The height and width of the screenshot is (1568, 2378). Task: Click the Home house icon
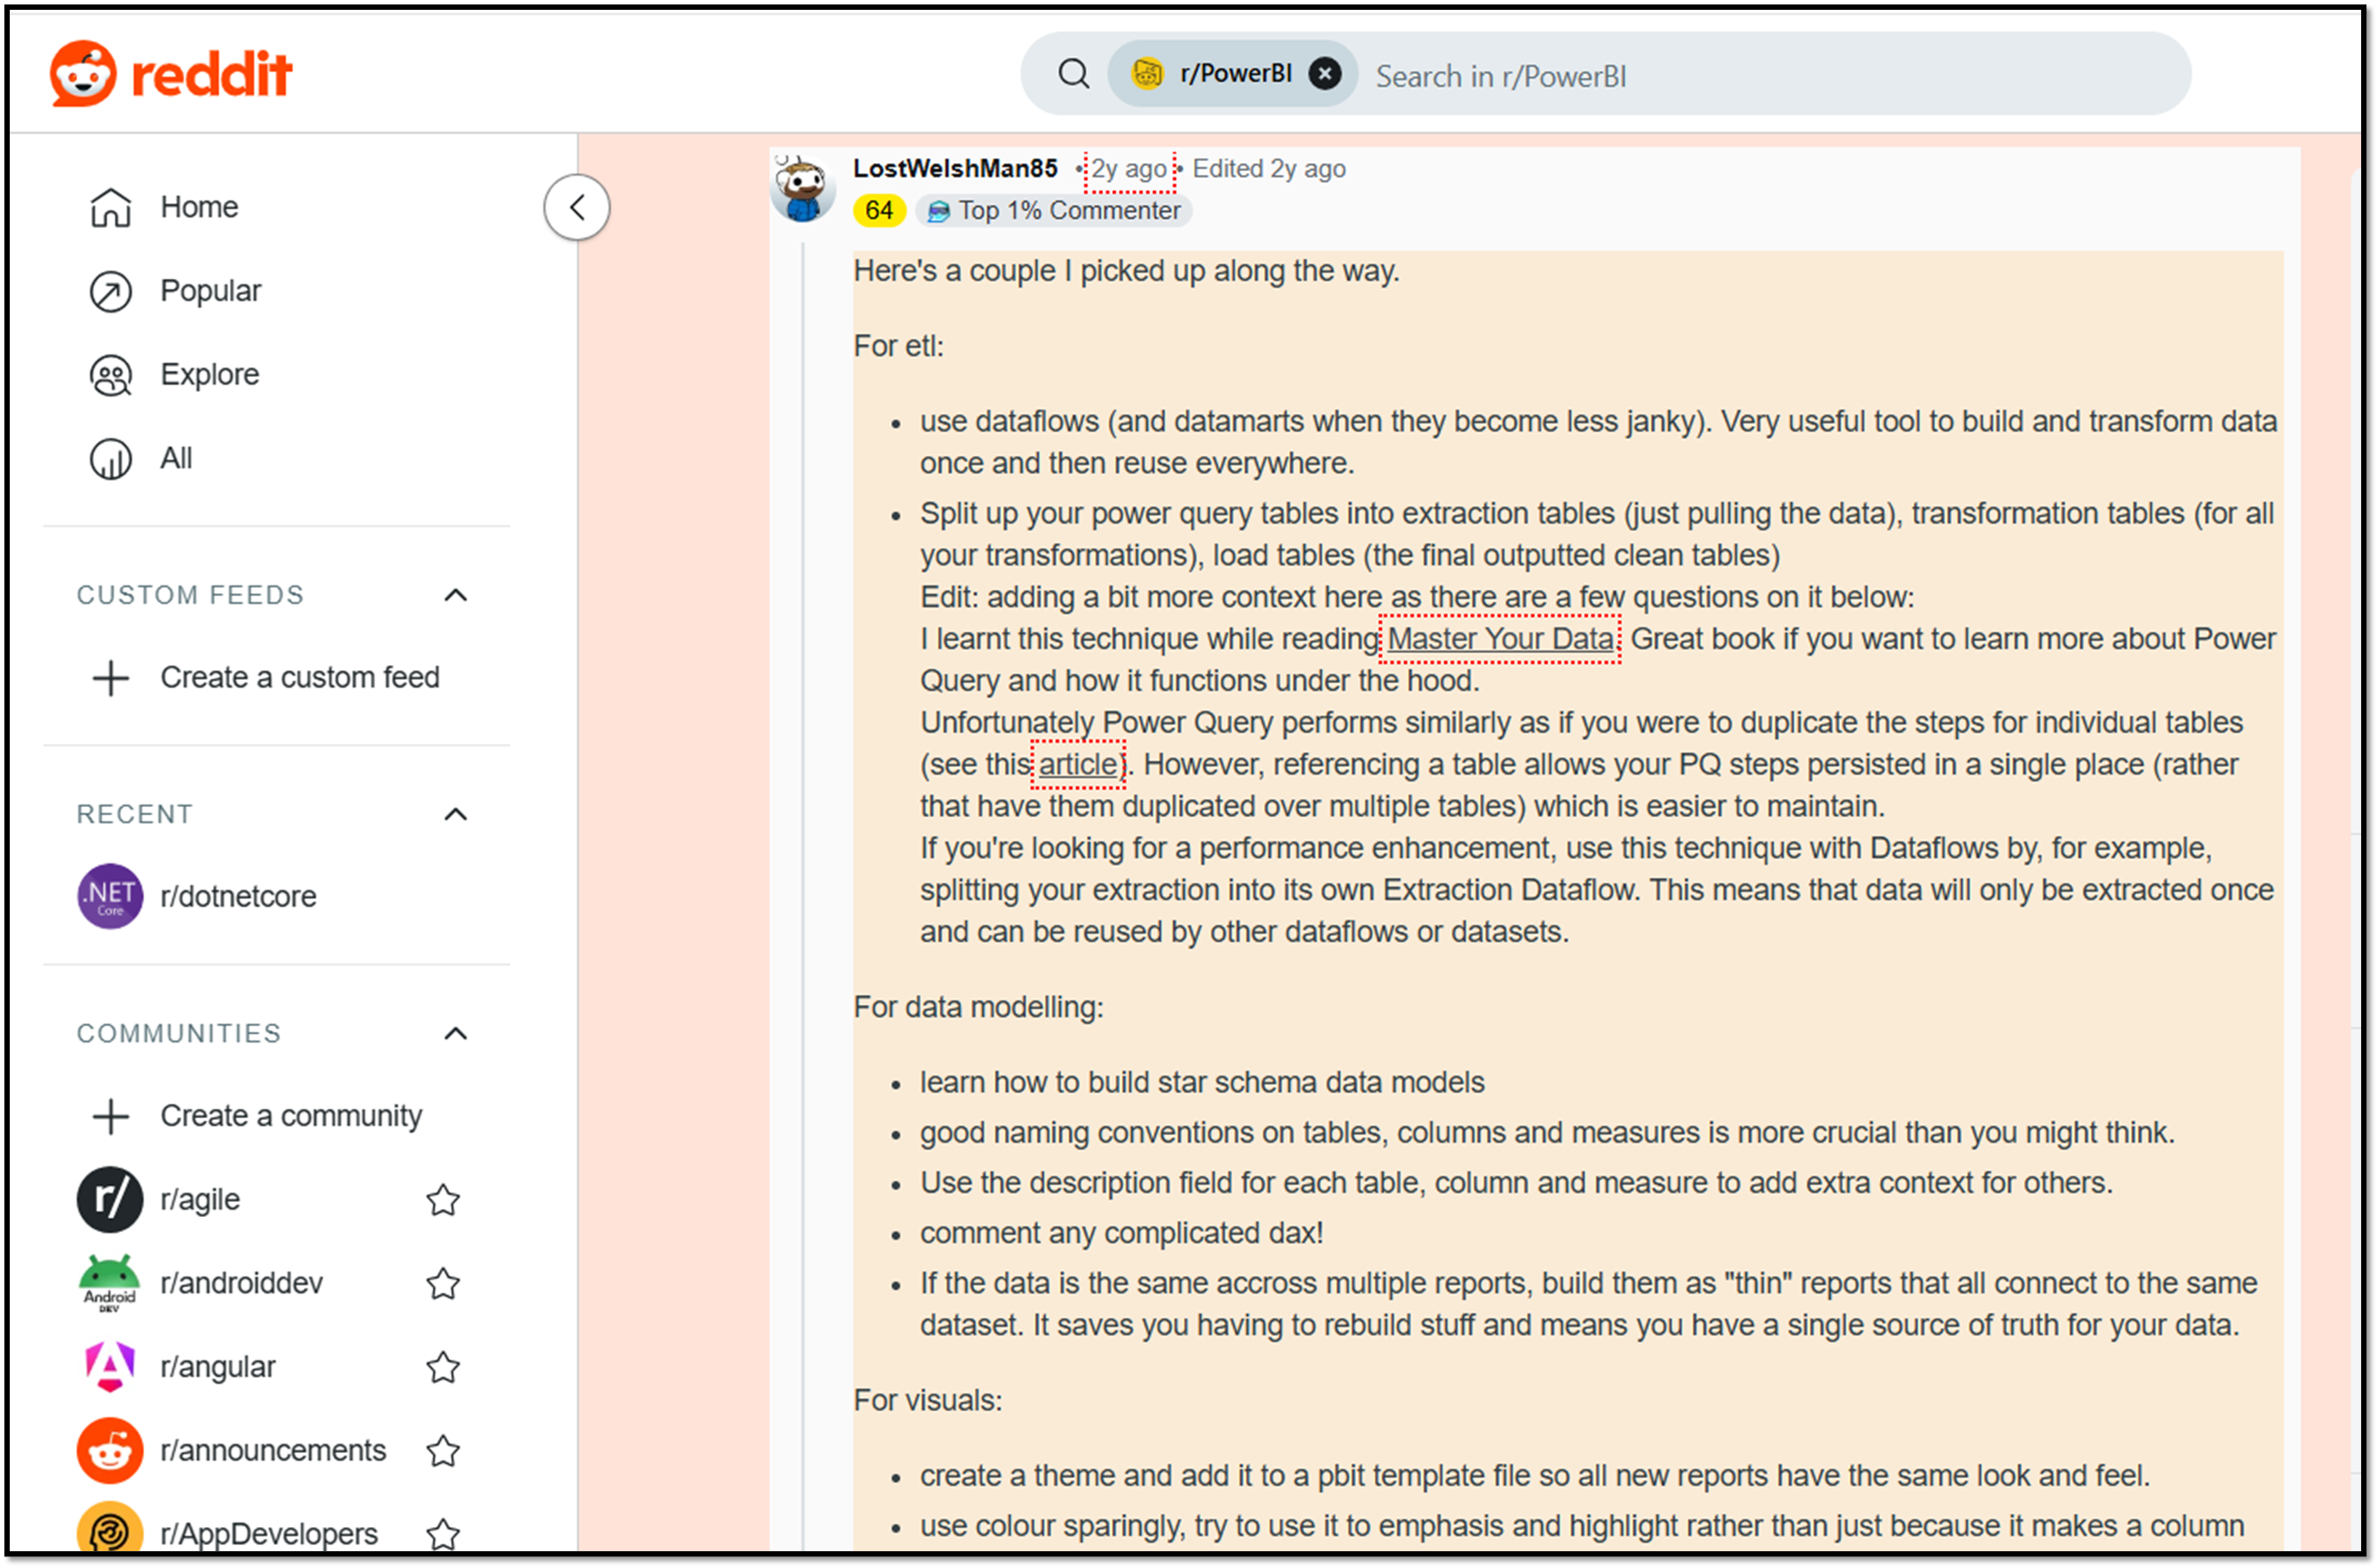(110, 207)
